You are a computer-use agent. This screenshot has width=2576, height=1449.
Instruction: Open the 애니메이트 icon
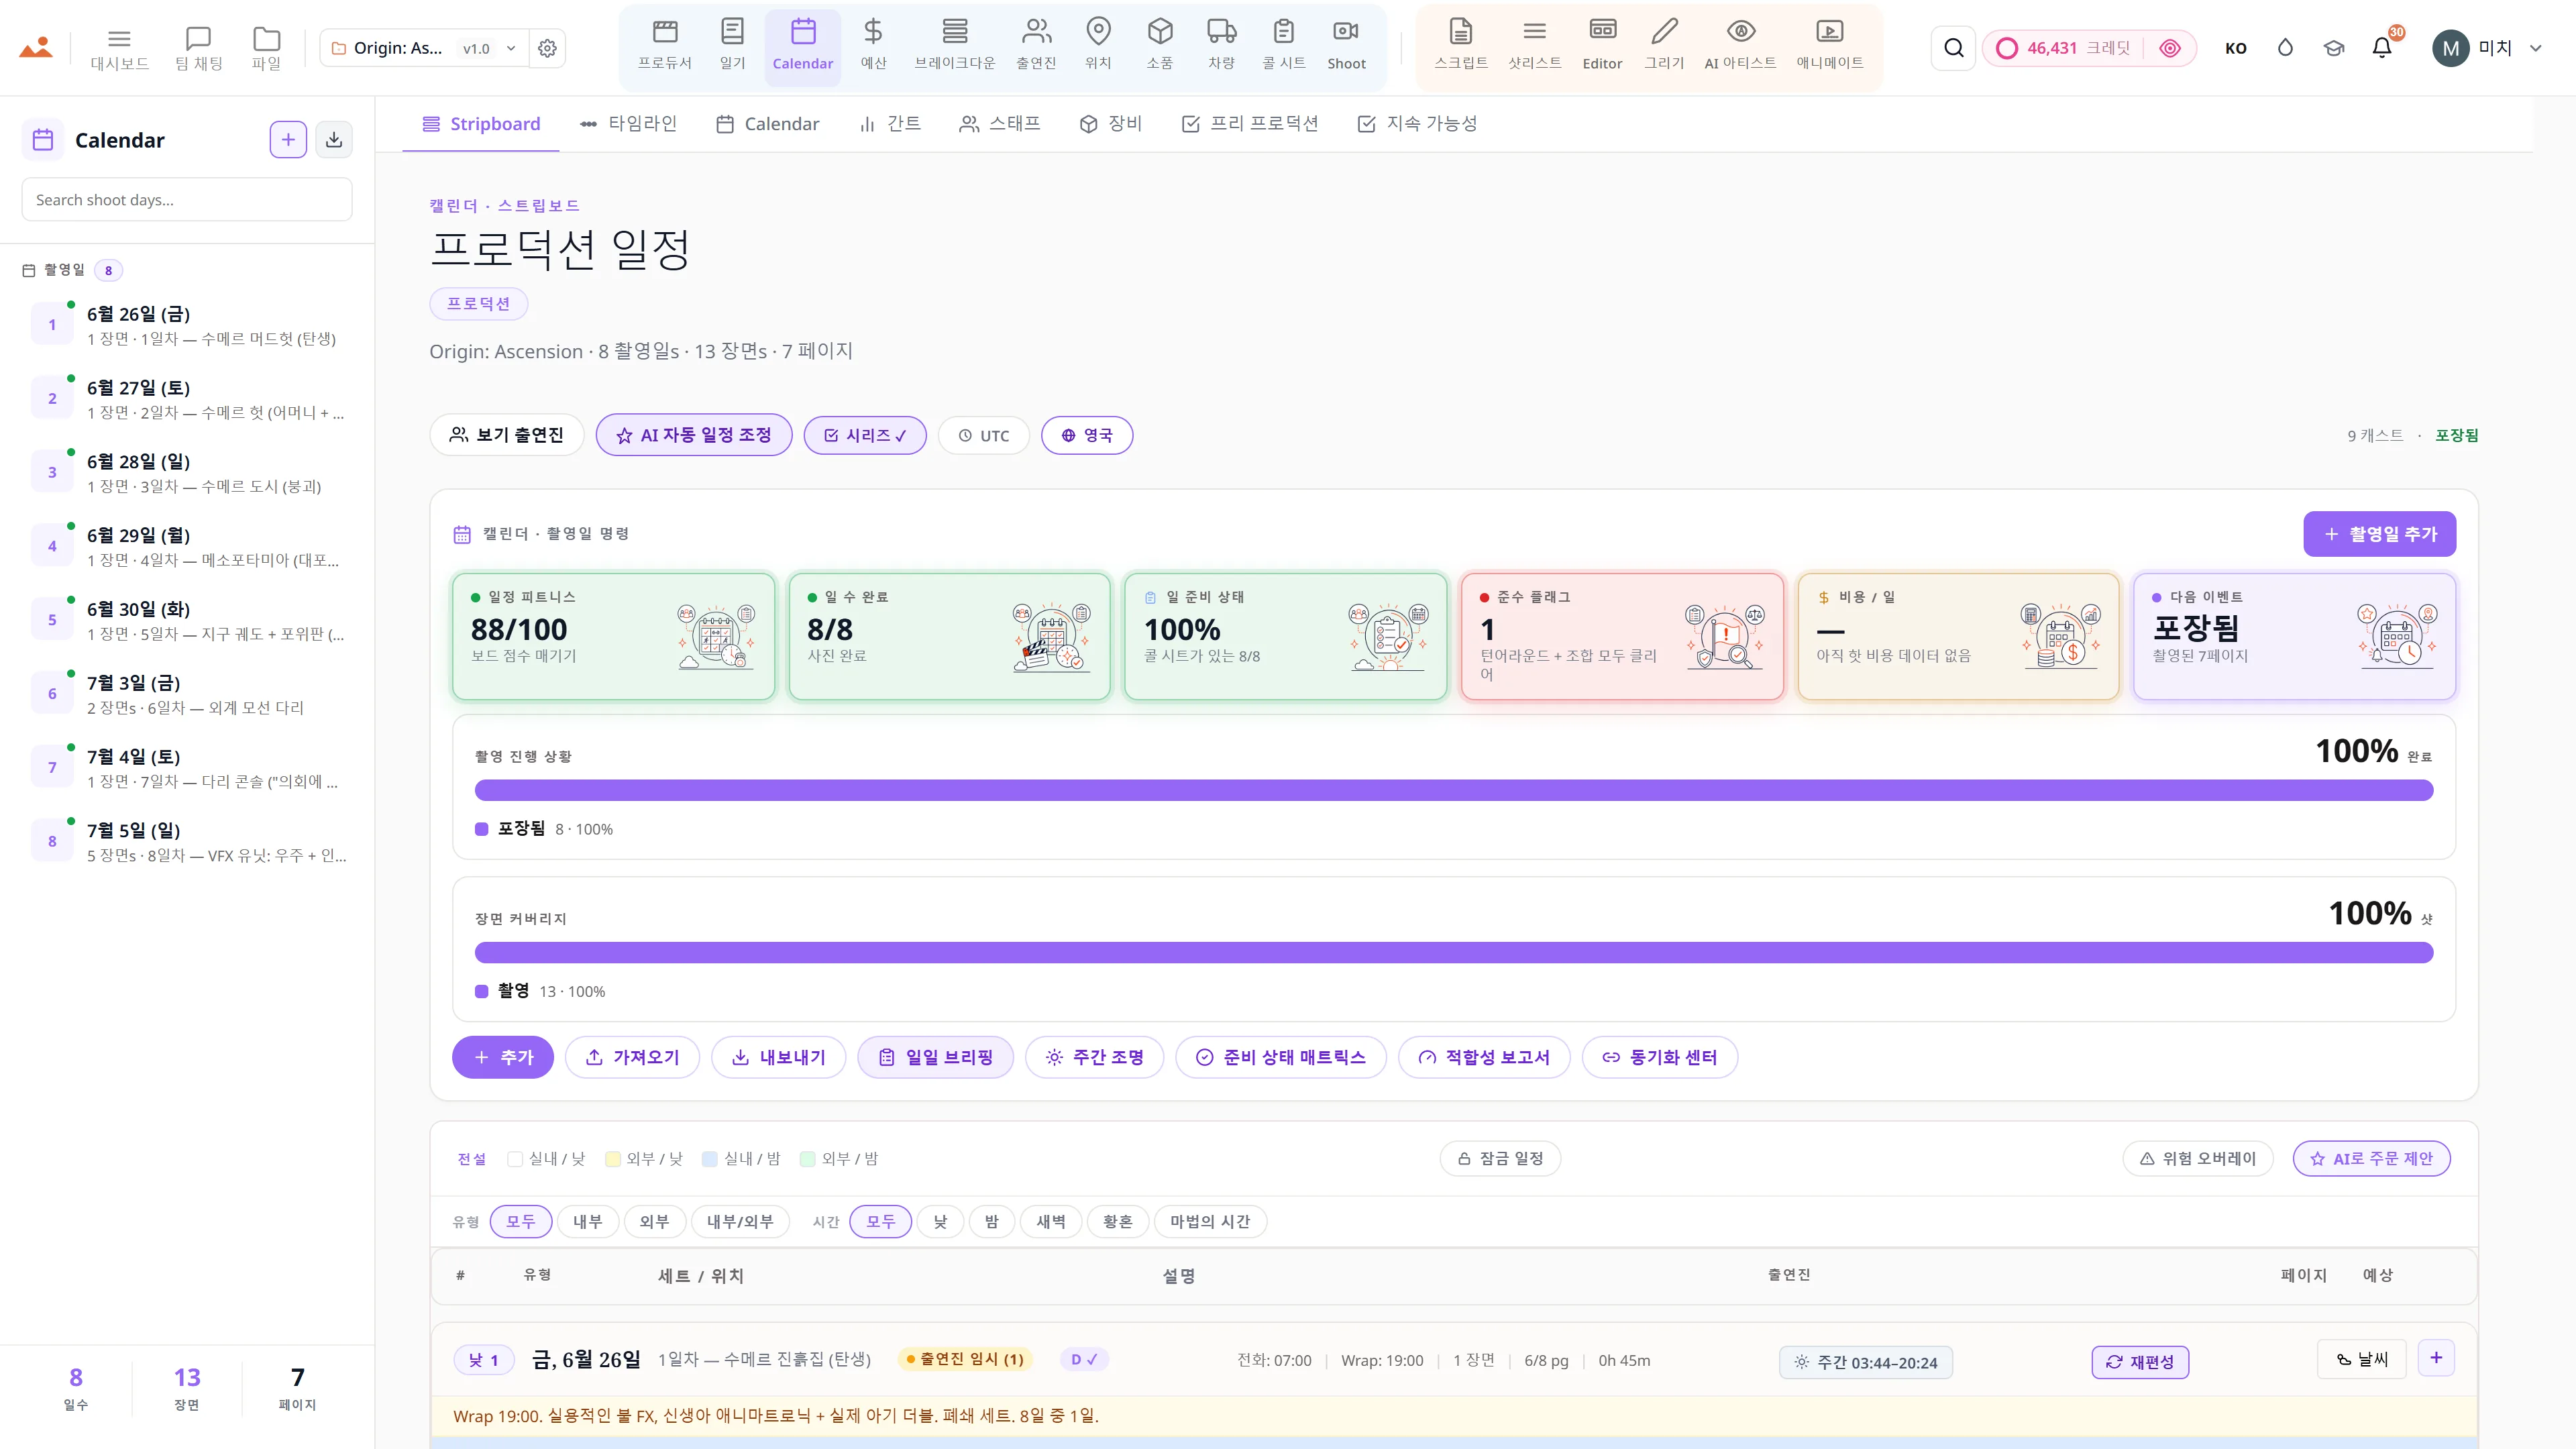(1829, 46)
